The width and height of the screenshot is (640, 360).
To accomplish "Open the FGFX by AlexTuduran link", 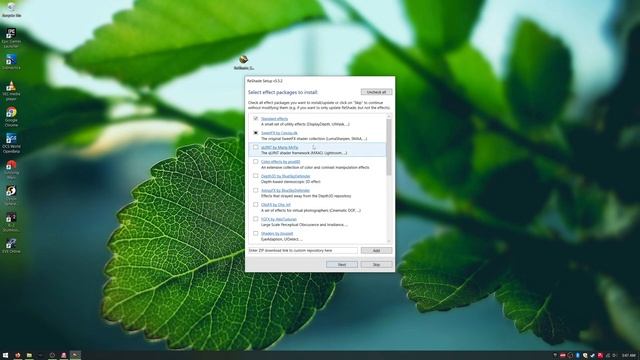I will [x=279, y=219].
